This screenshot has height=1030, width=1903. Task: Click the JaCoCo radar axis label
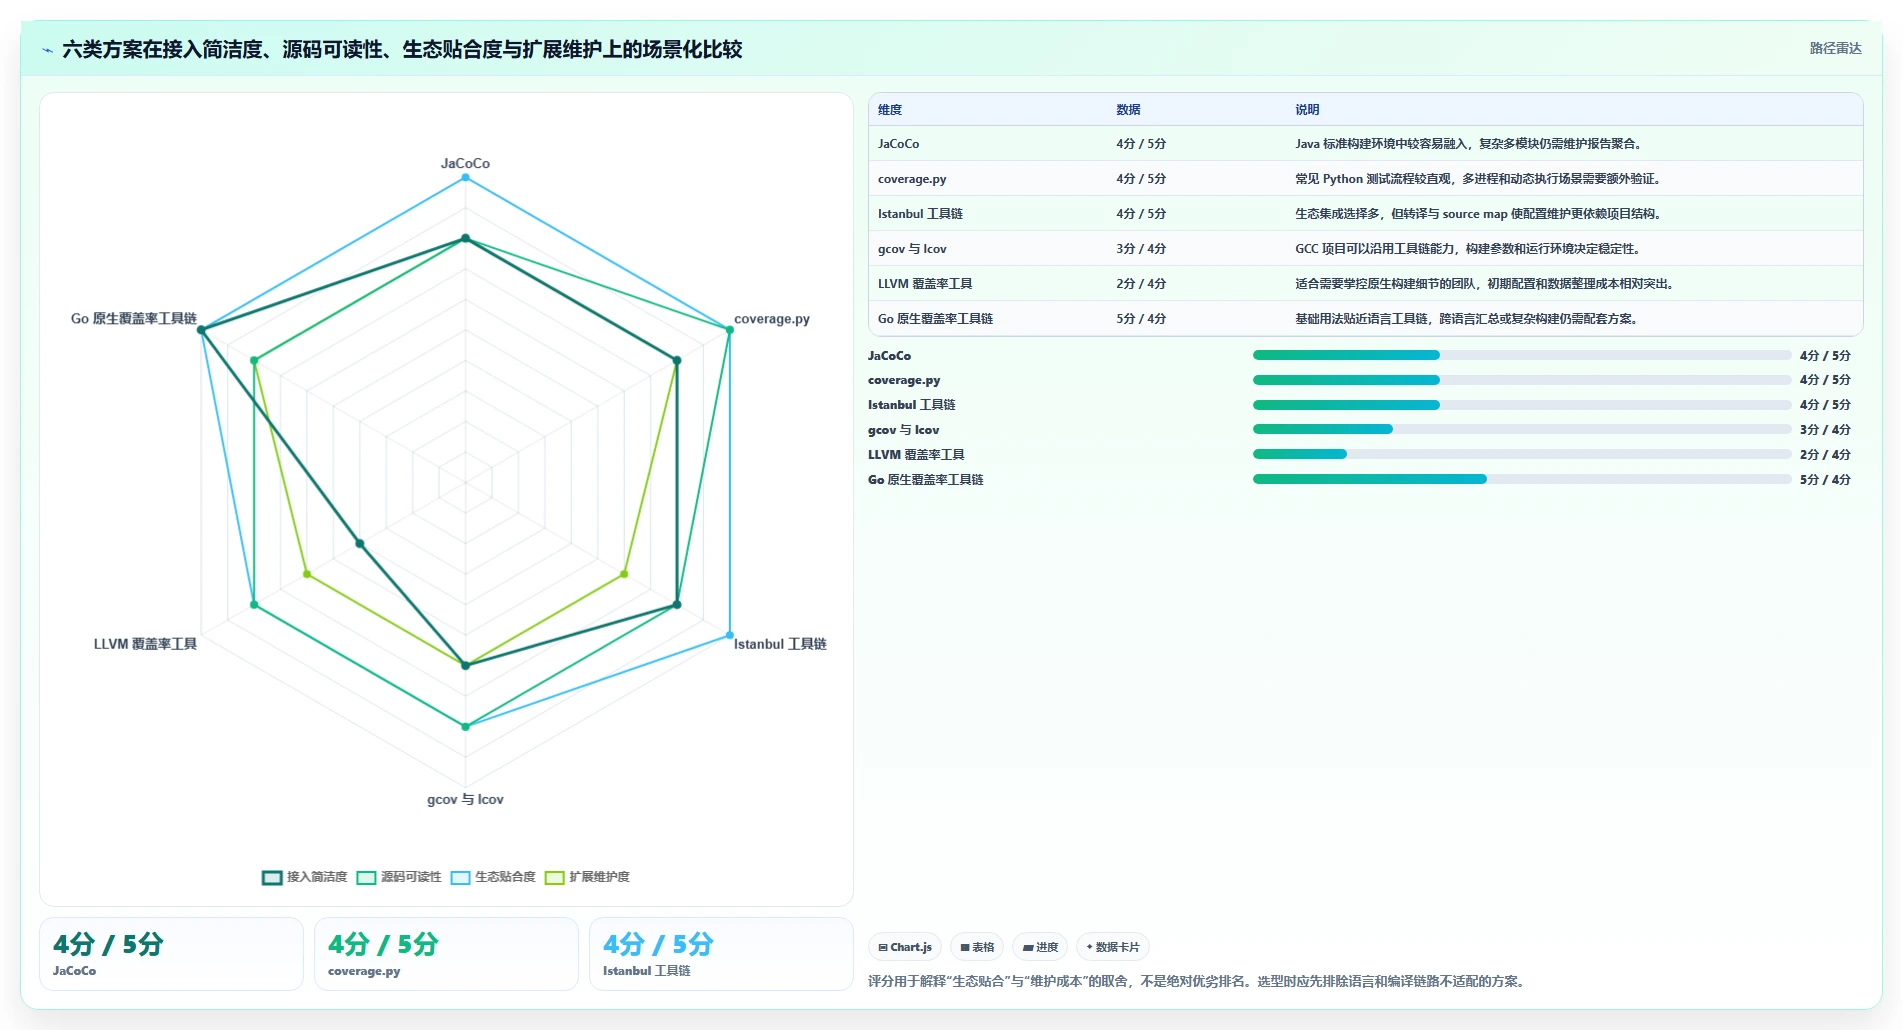click(x=465, y=163)
